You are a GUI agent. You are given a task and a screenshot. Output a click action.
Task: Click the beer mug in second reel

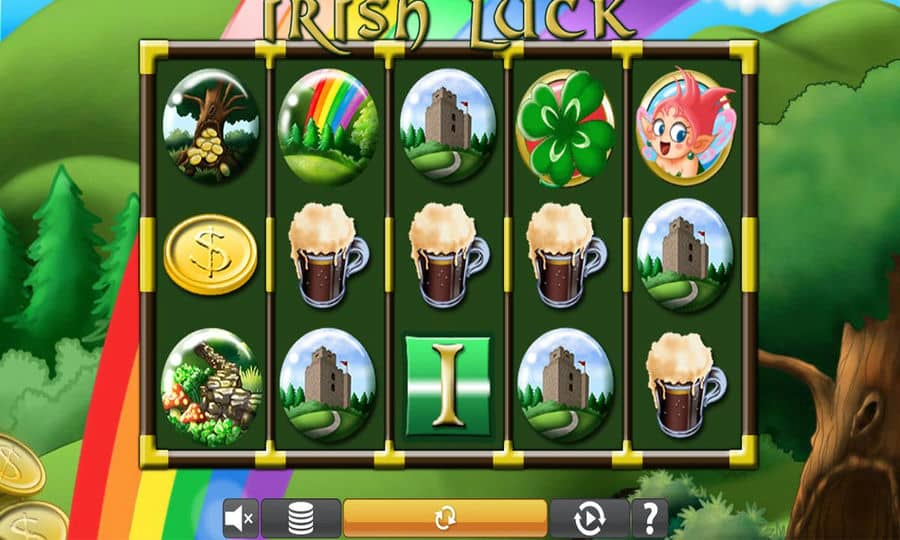pyautogui.click(x=327, y=255)
